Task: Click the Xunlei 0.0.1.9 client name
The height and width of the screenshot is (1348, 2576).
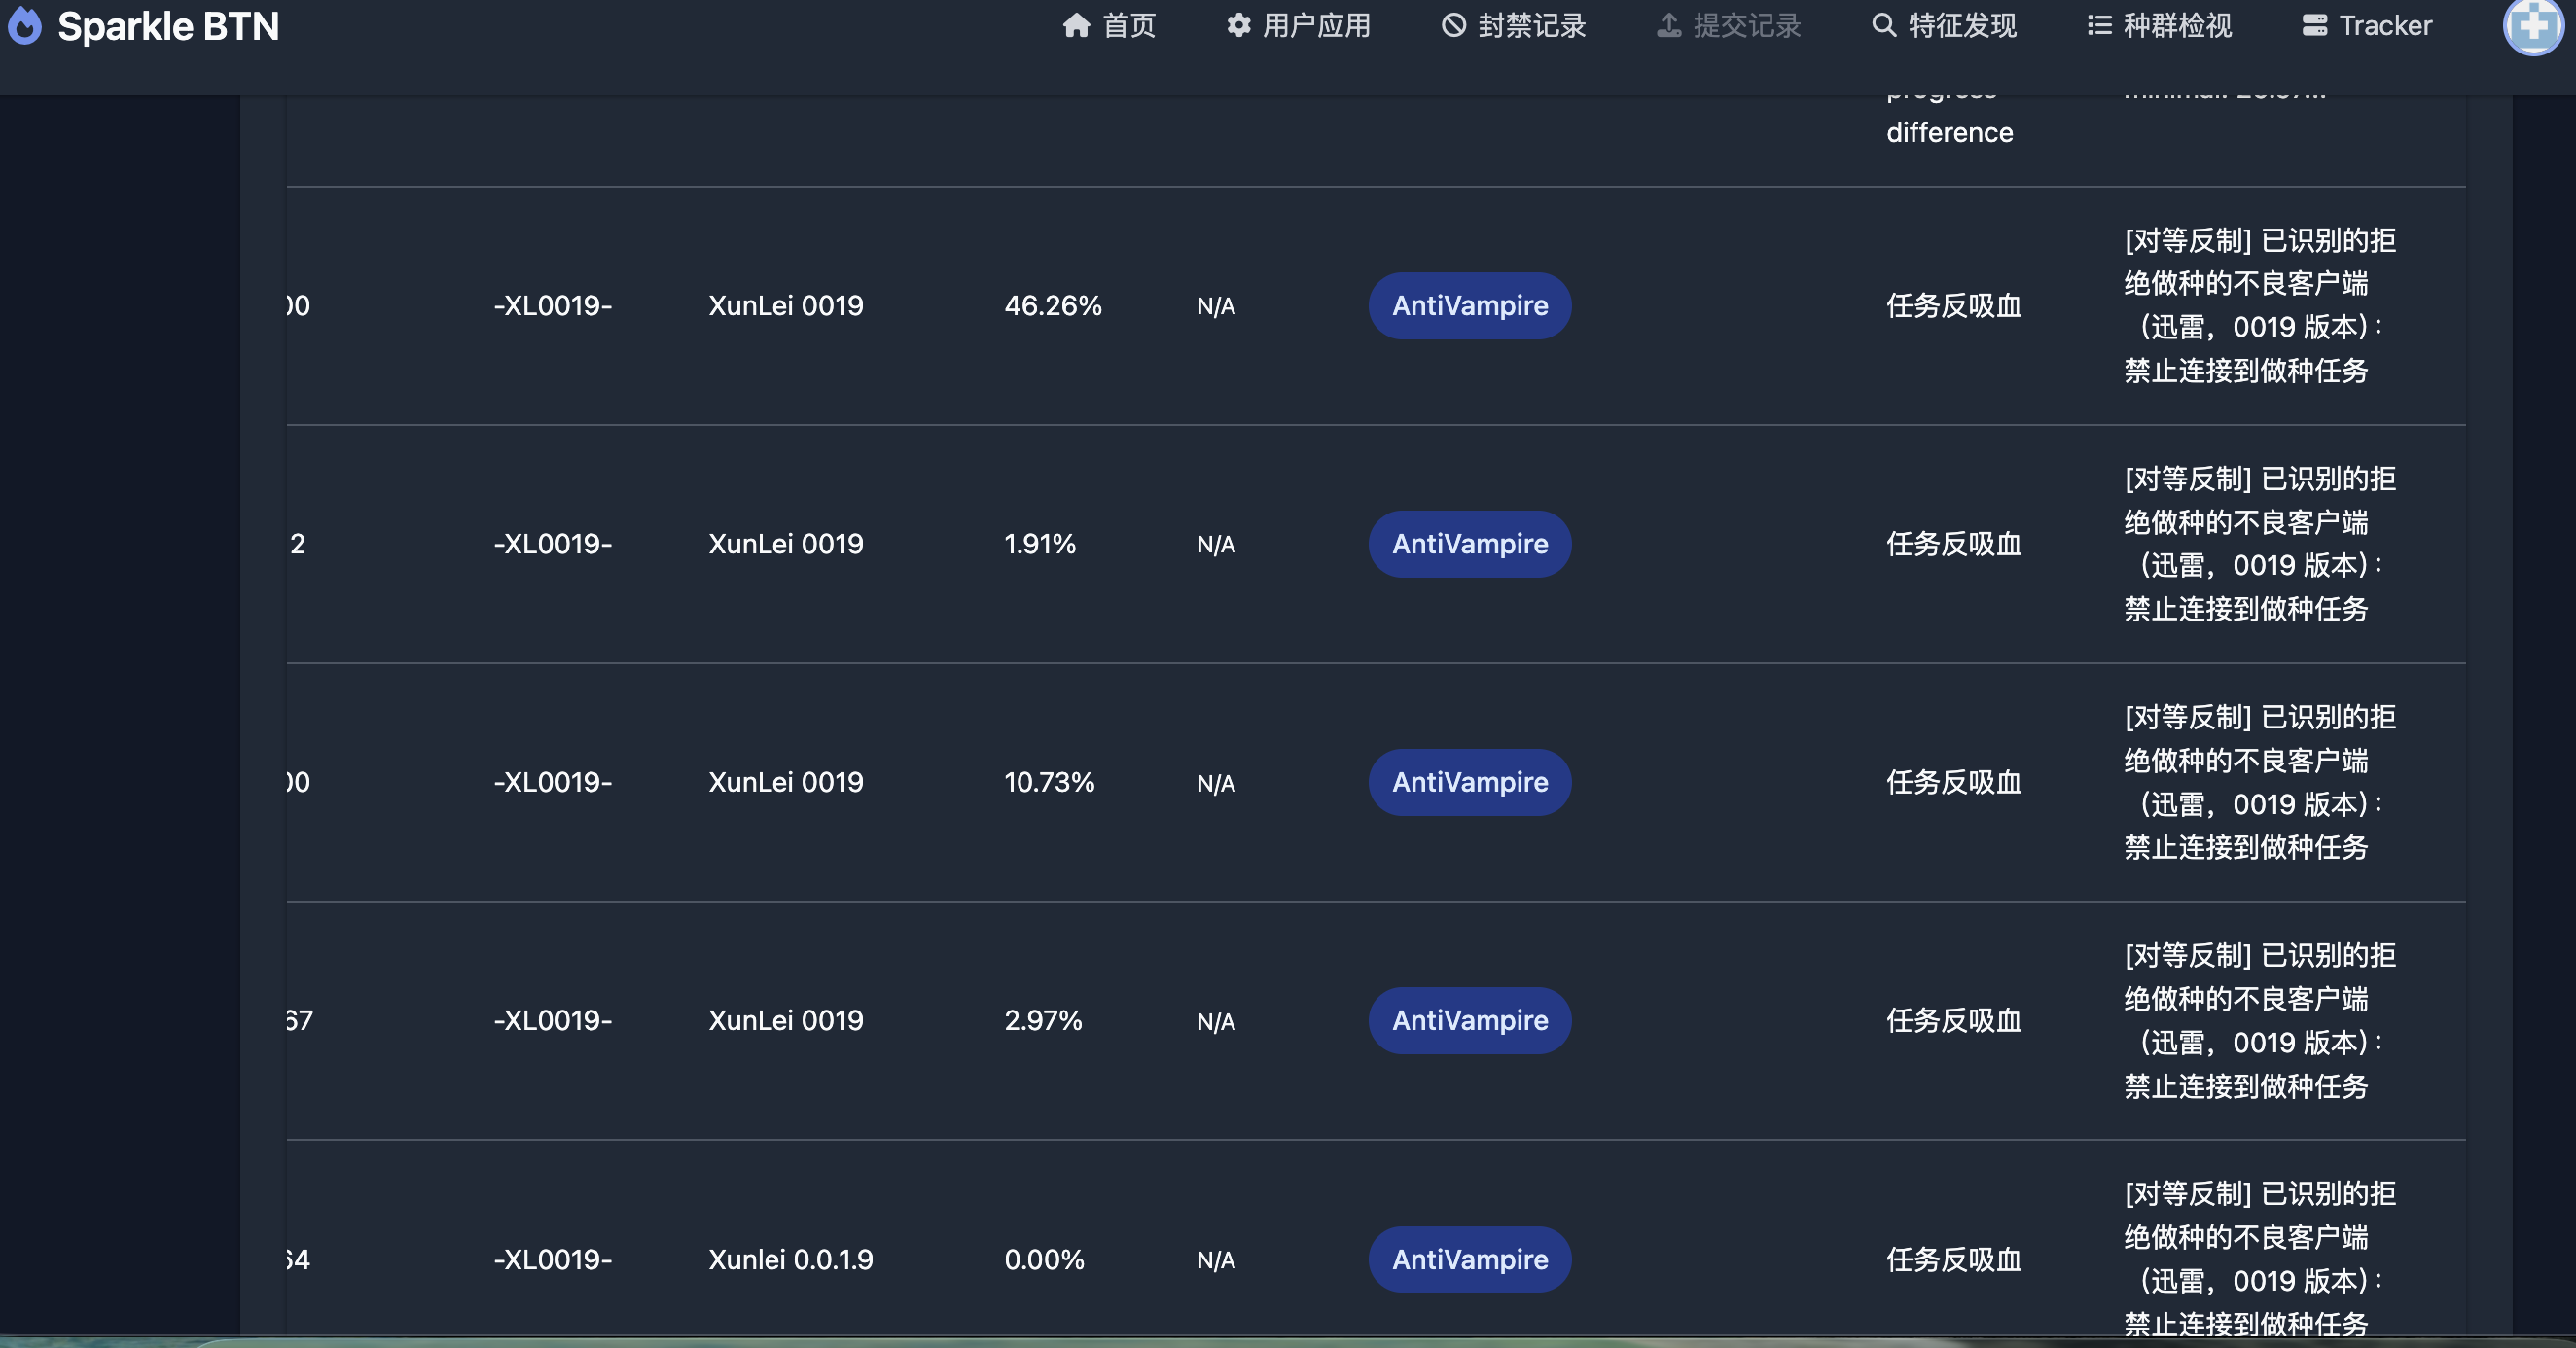Action: point(790,1259)
